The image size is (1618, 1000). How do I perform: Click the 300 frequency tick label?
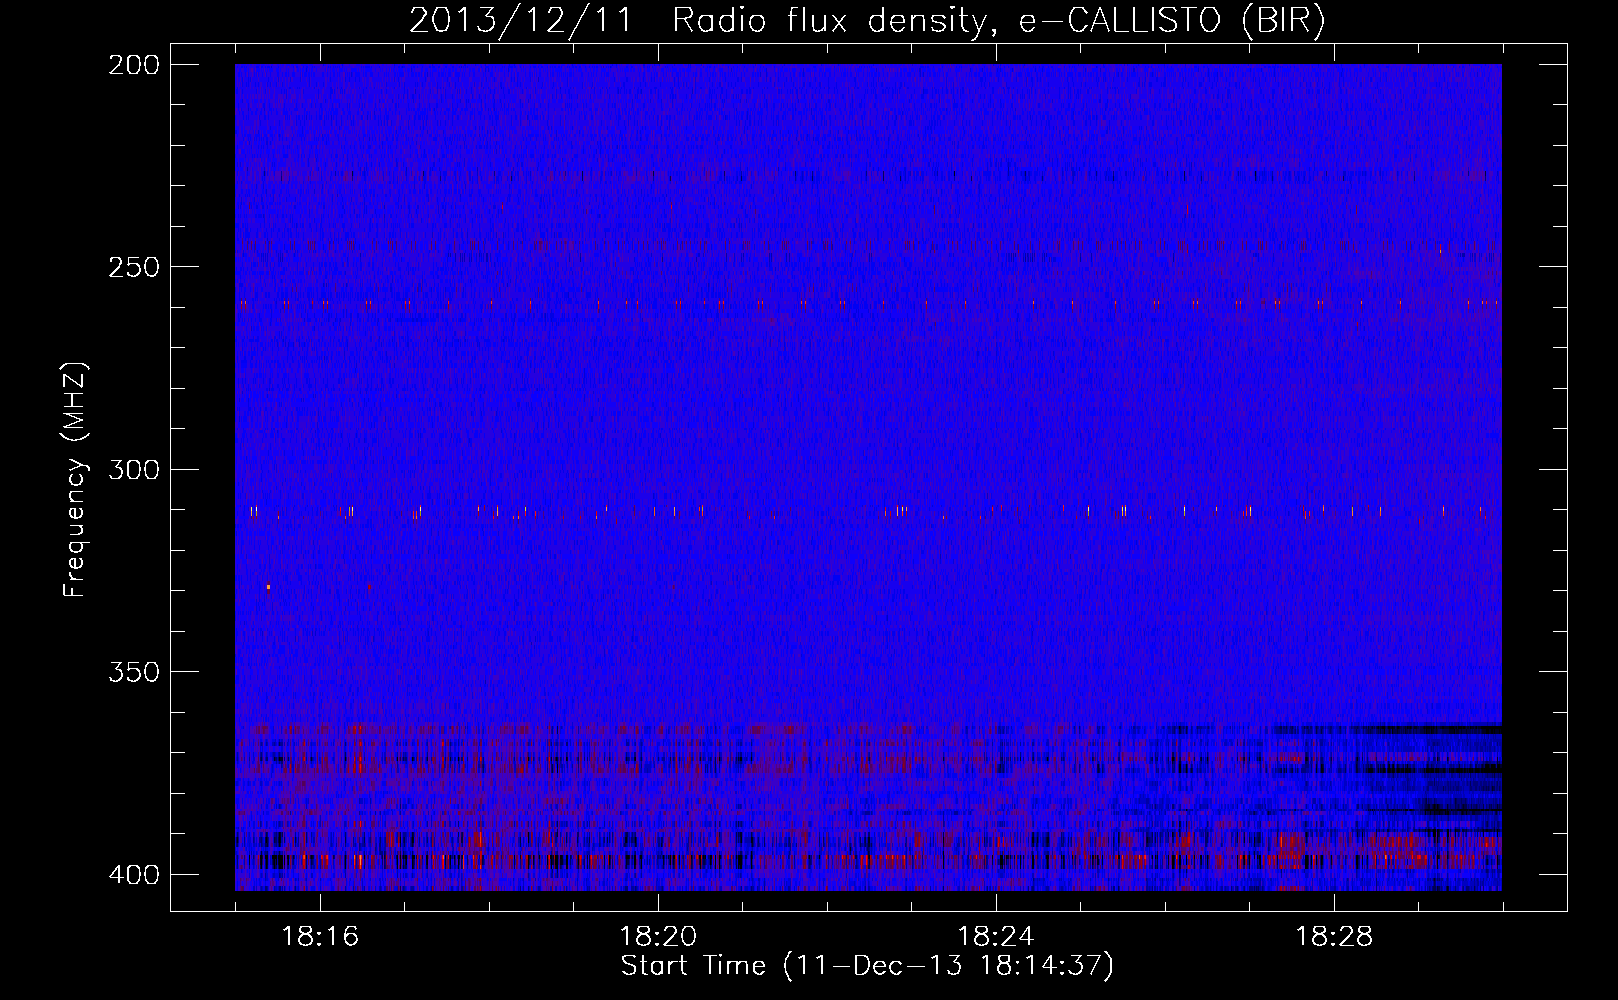click(133, 469)
